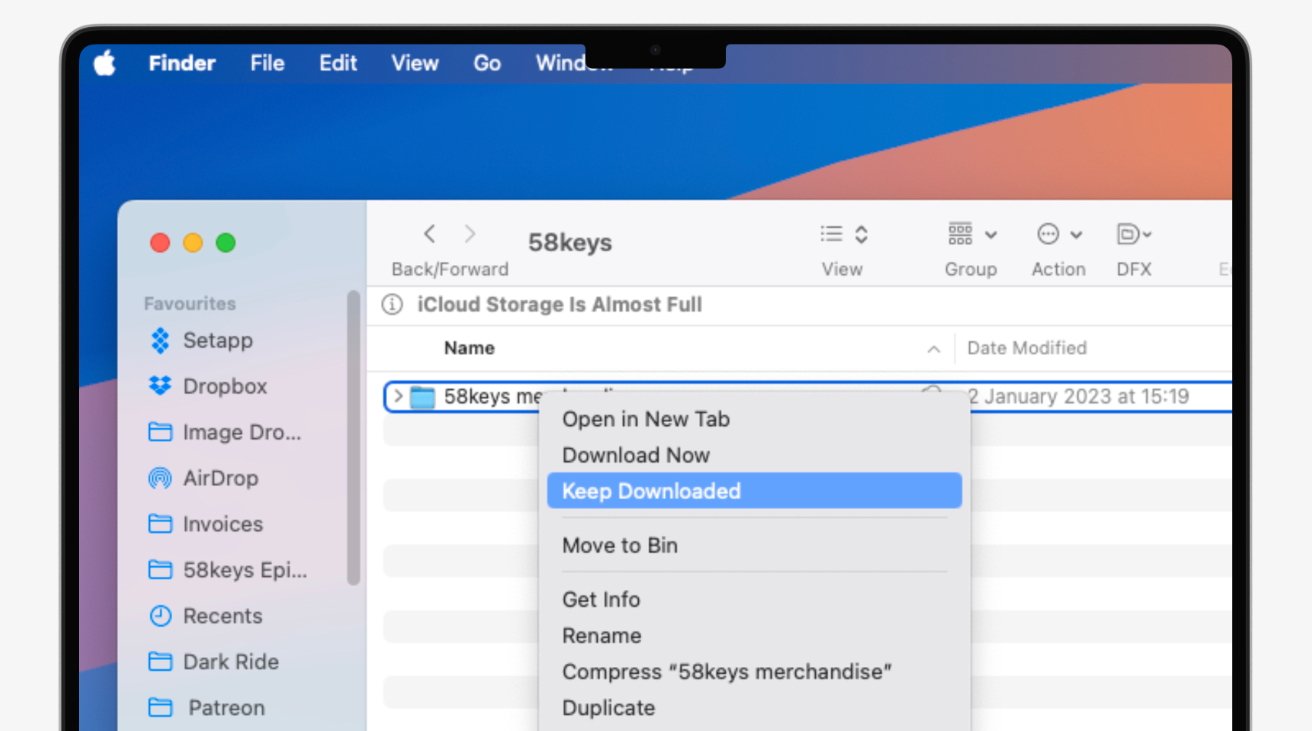Go back with the Back arrow
The image size is (1312, 731).
pyautogui.click(x=429, y=234)
